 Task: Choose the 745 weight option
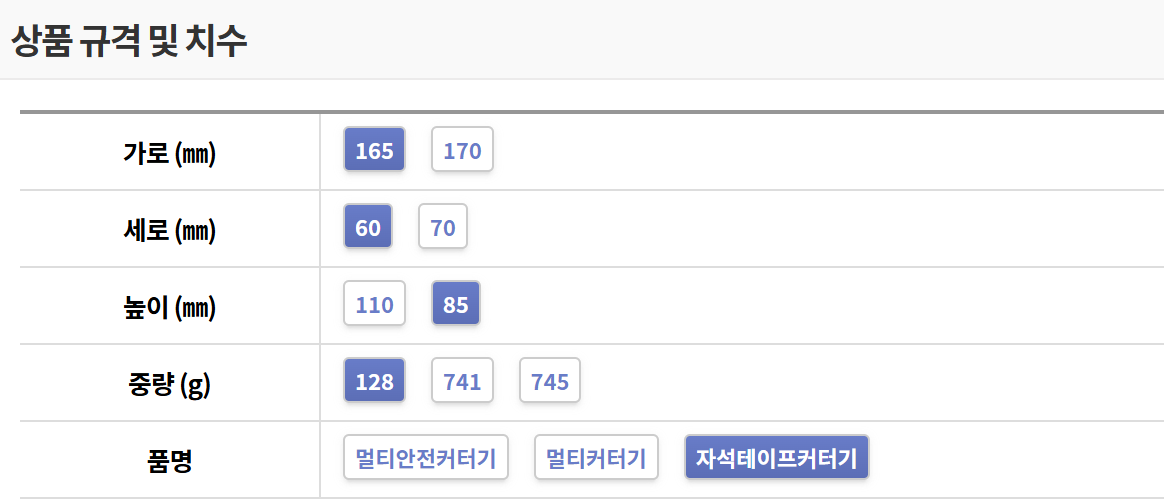(x=550, y=382)
